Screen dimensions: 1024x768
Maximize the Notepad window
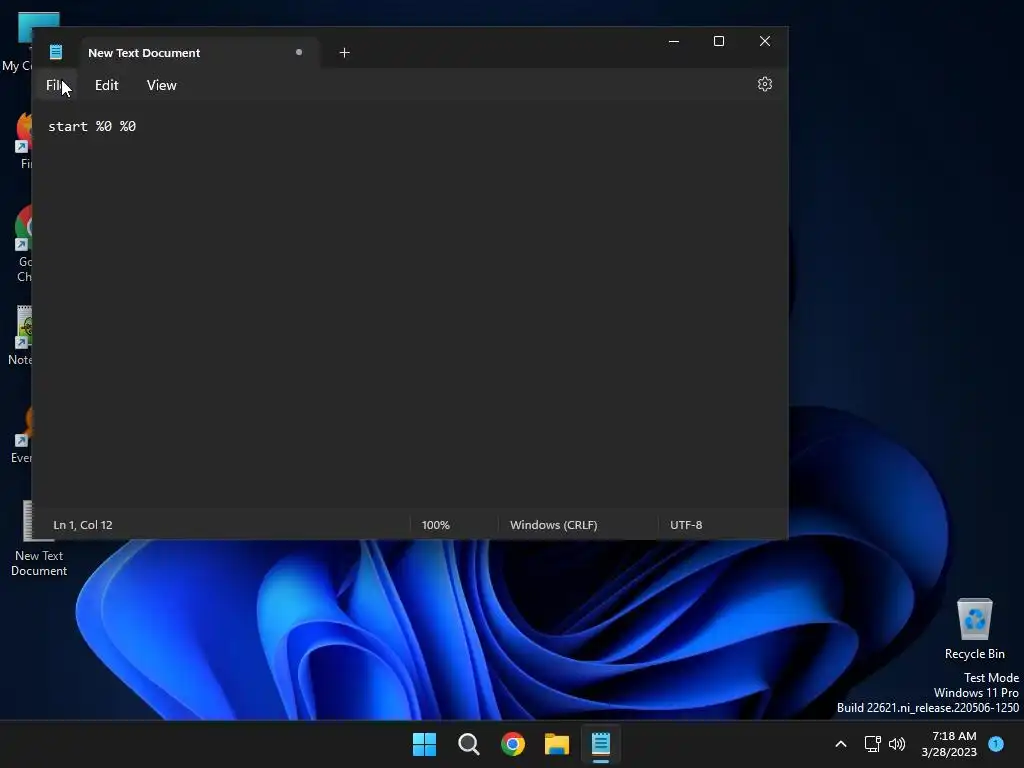(x=719, y=41)
